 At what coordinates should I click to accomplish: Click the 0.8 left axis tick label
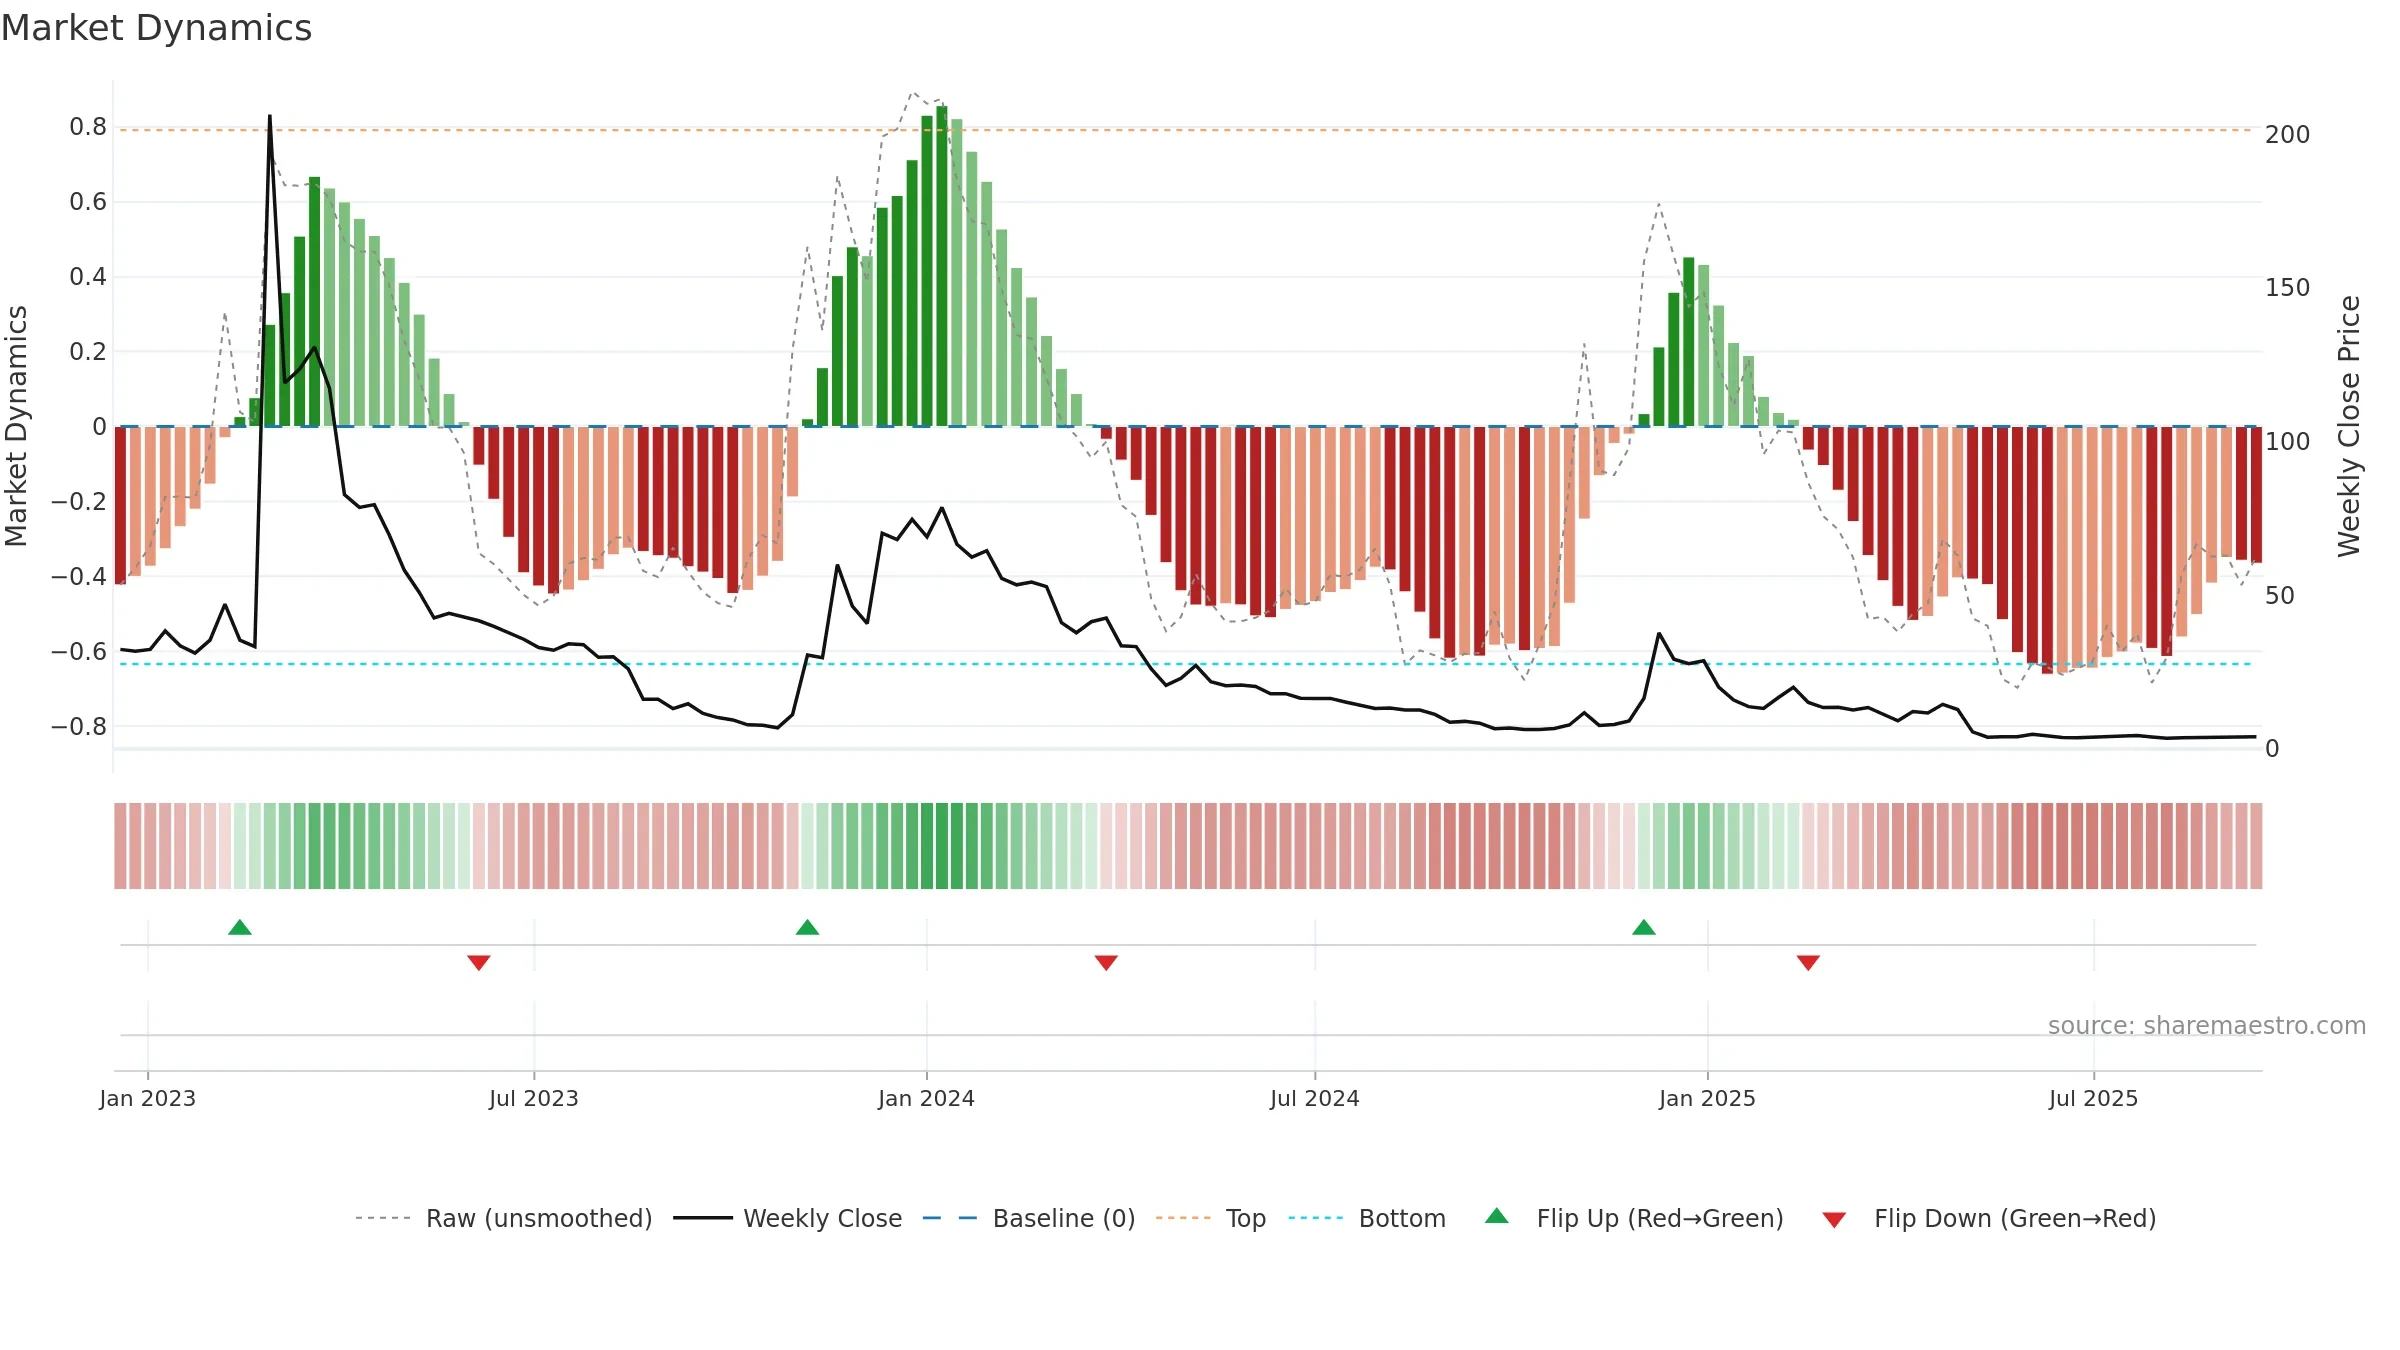(88, 127)
